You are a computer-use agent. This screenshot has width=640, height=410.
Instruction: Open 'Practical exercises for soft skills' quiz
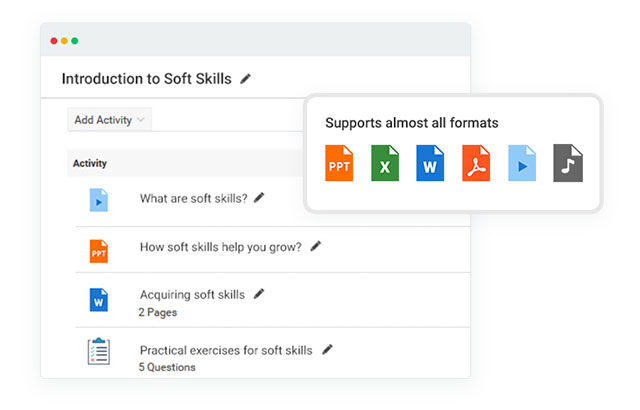[226, 351]
